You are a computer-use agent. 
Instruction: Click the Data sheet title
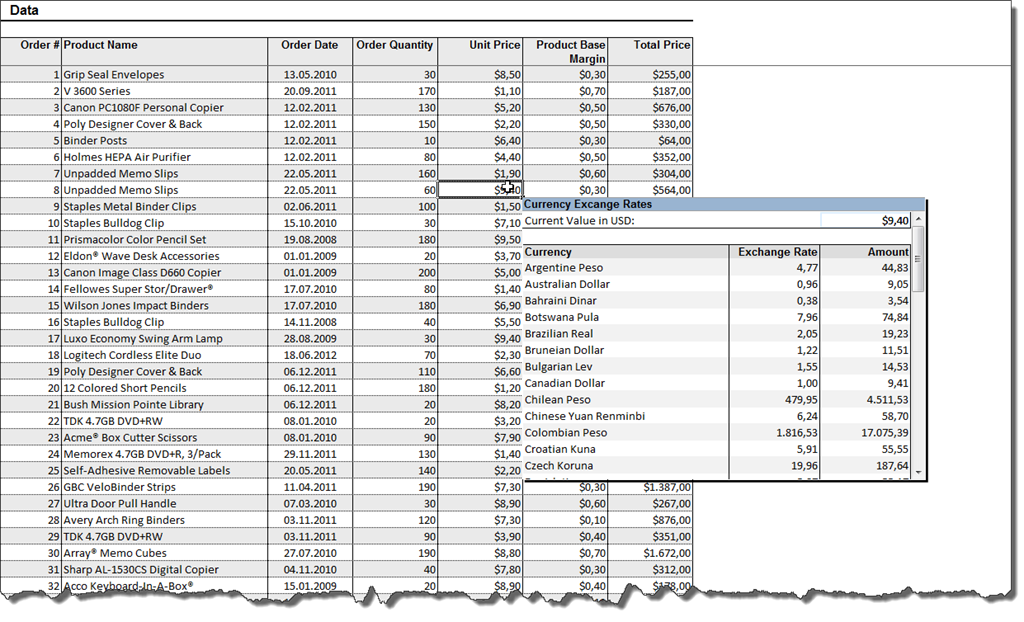tap(24, 10)
